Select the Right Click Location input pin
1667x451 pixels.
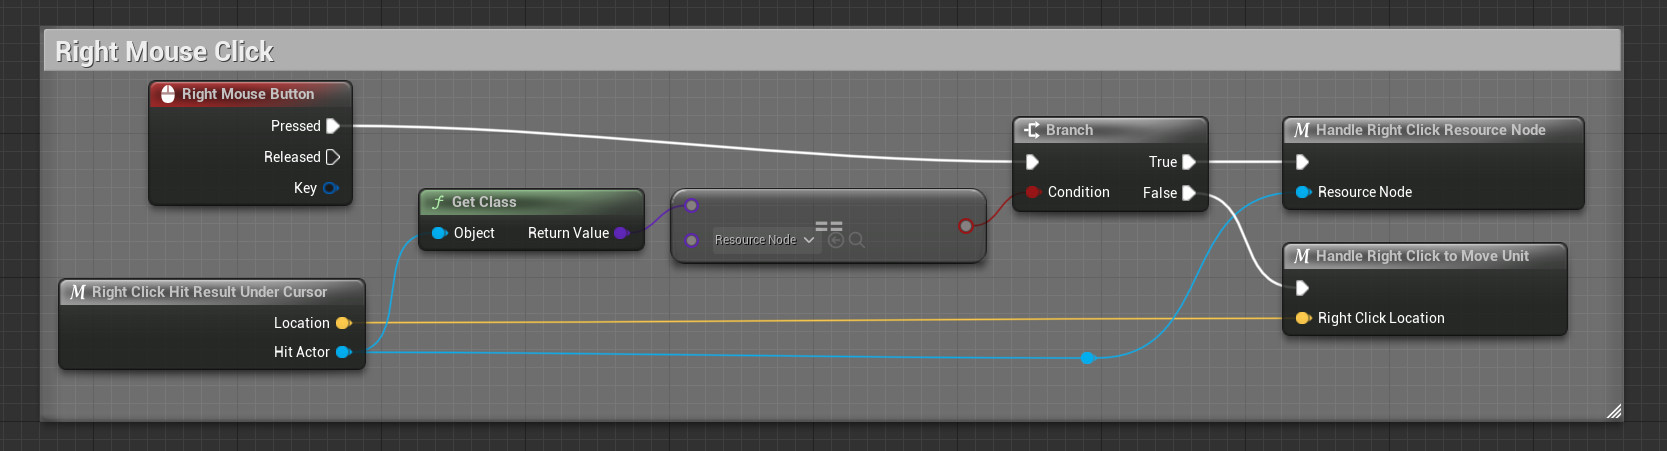(1303, 318)
